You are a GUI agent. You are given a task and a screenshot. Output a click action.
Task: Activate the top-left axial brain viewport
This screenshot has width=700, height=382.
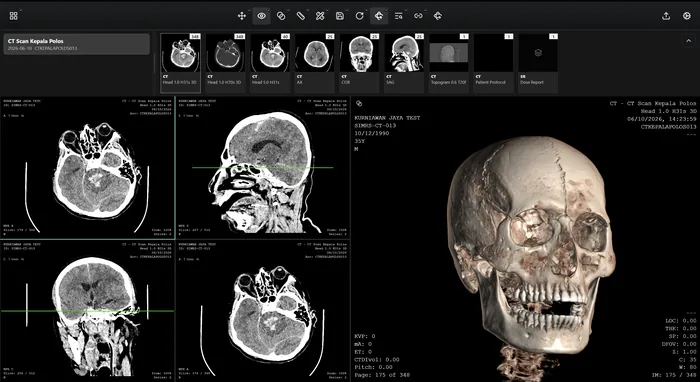tap(87, 168)
